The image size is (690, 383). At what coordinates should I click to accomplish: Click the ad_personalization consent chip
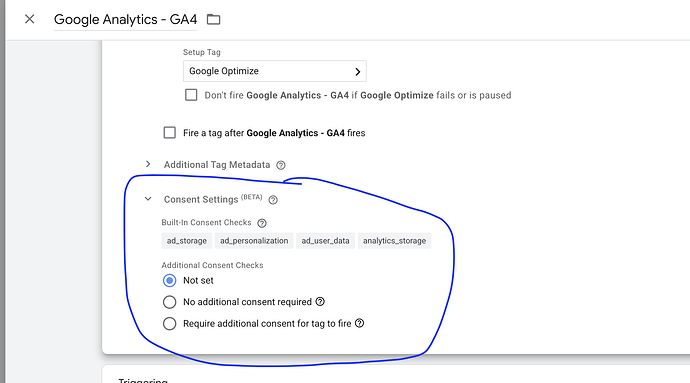(254, 241)
